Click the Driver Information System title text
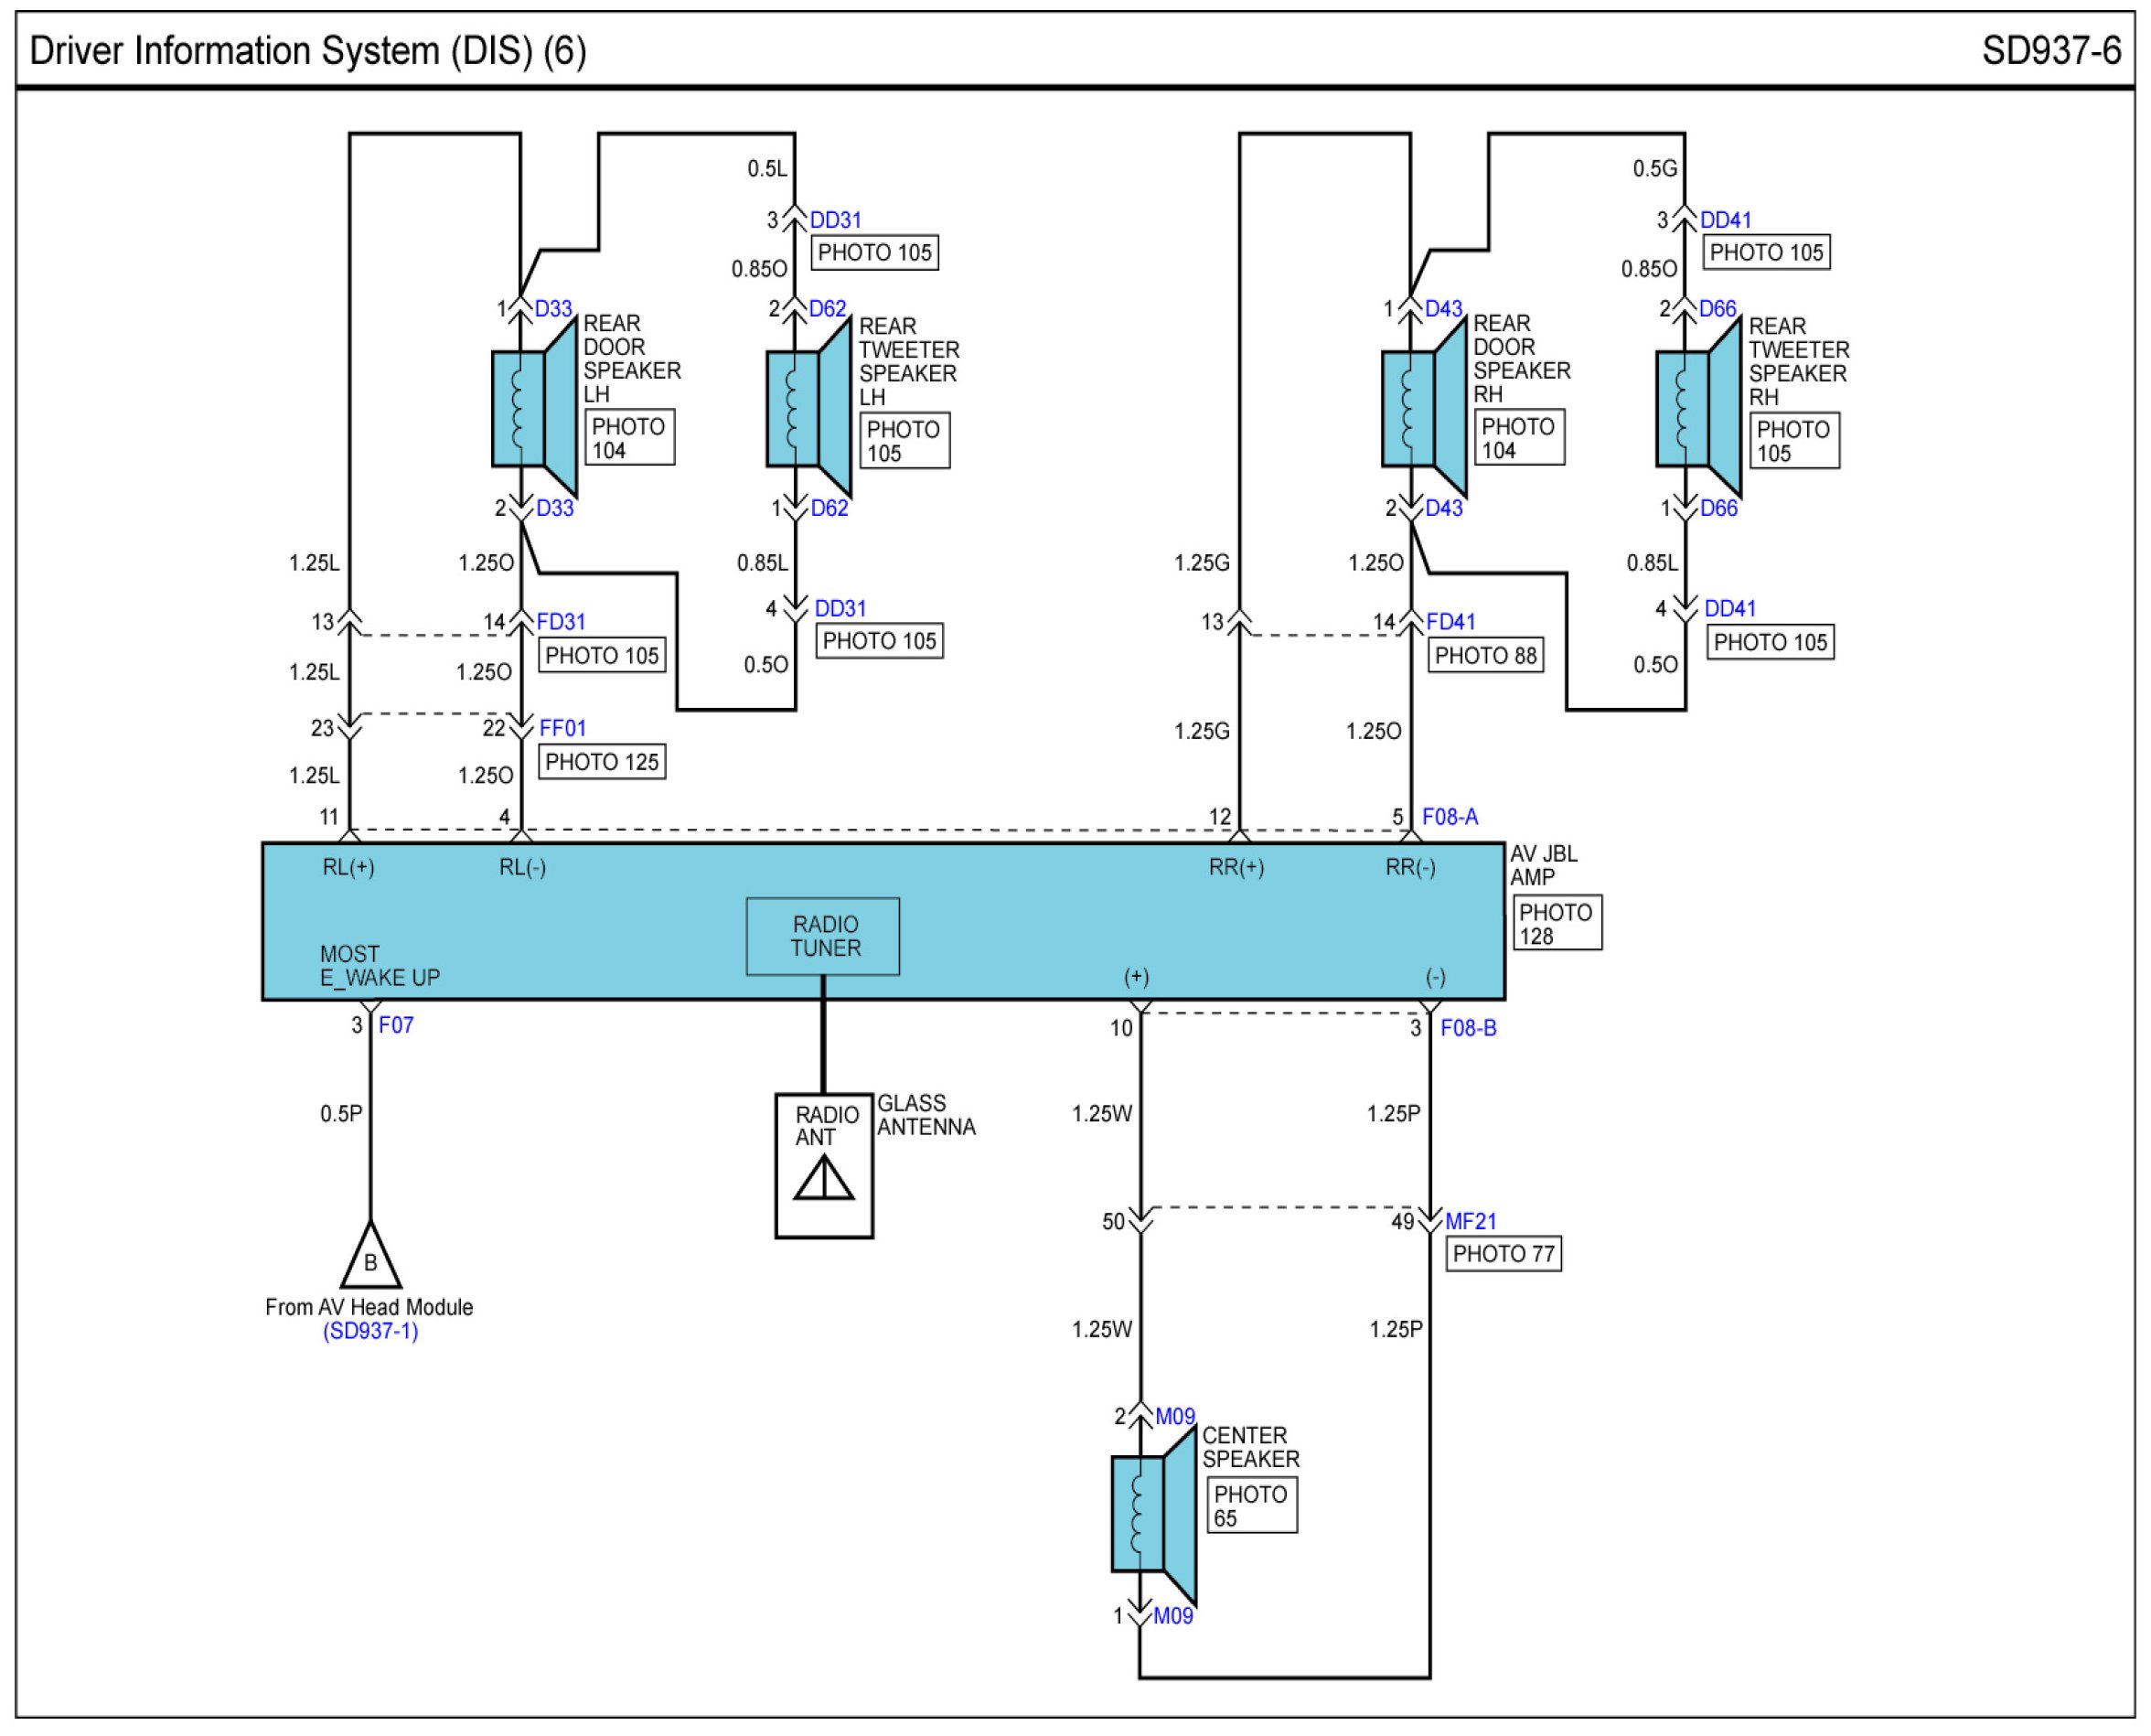The image size is (2151, 1736). click(x=308, y=50)
